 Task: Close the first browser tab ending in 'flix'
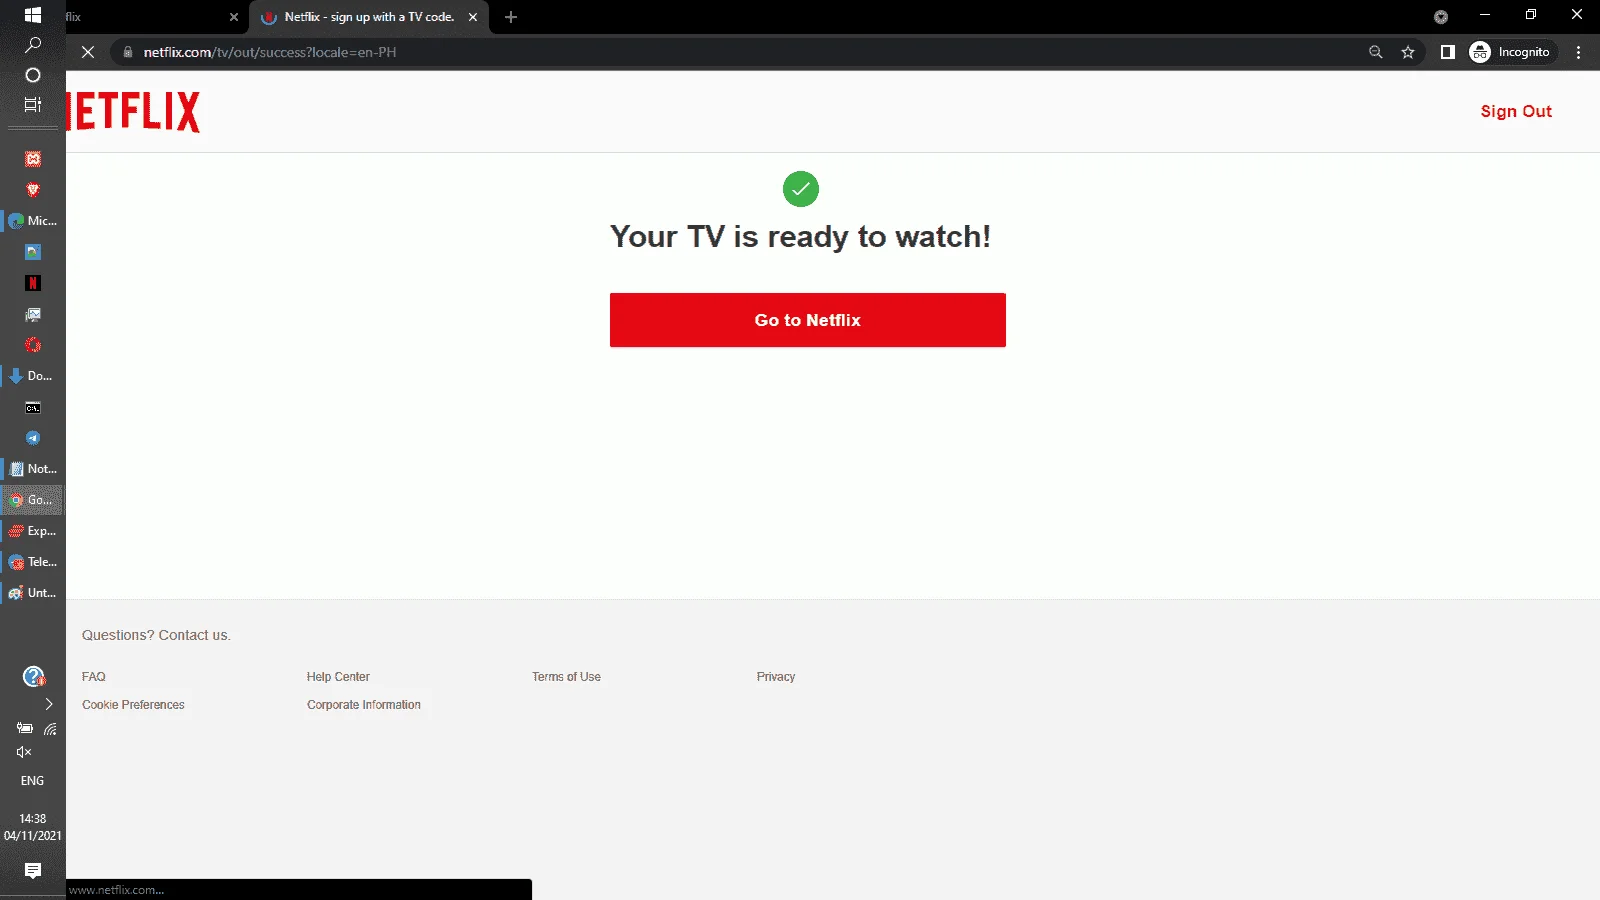tap(234, 17)
